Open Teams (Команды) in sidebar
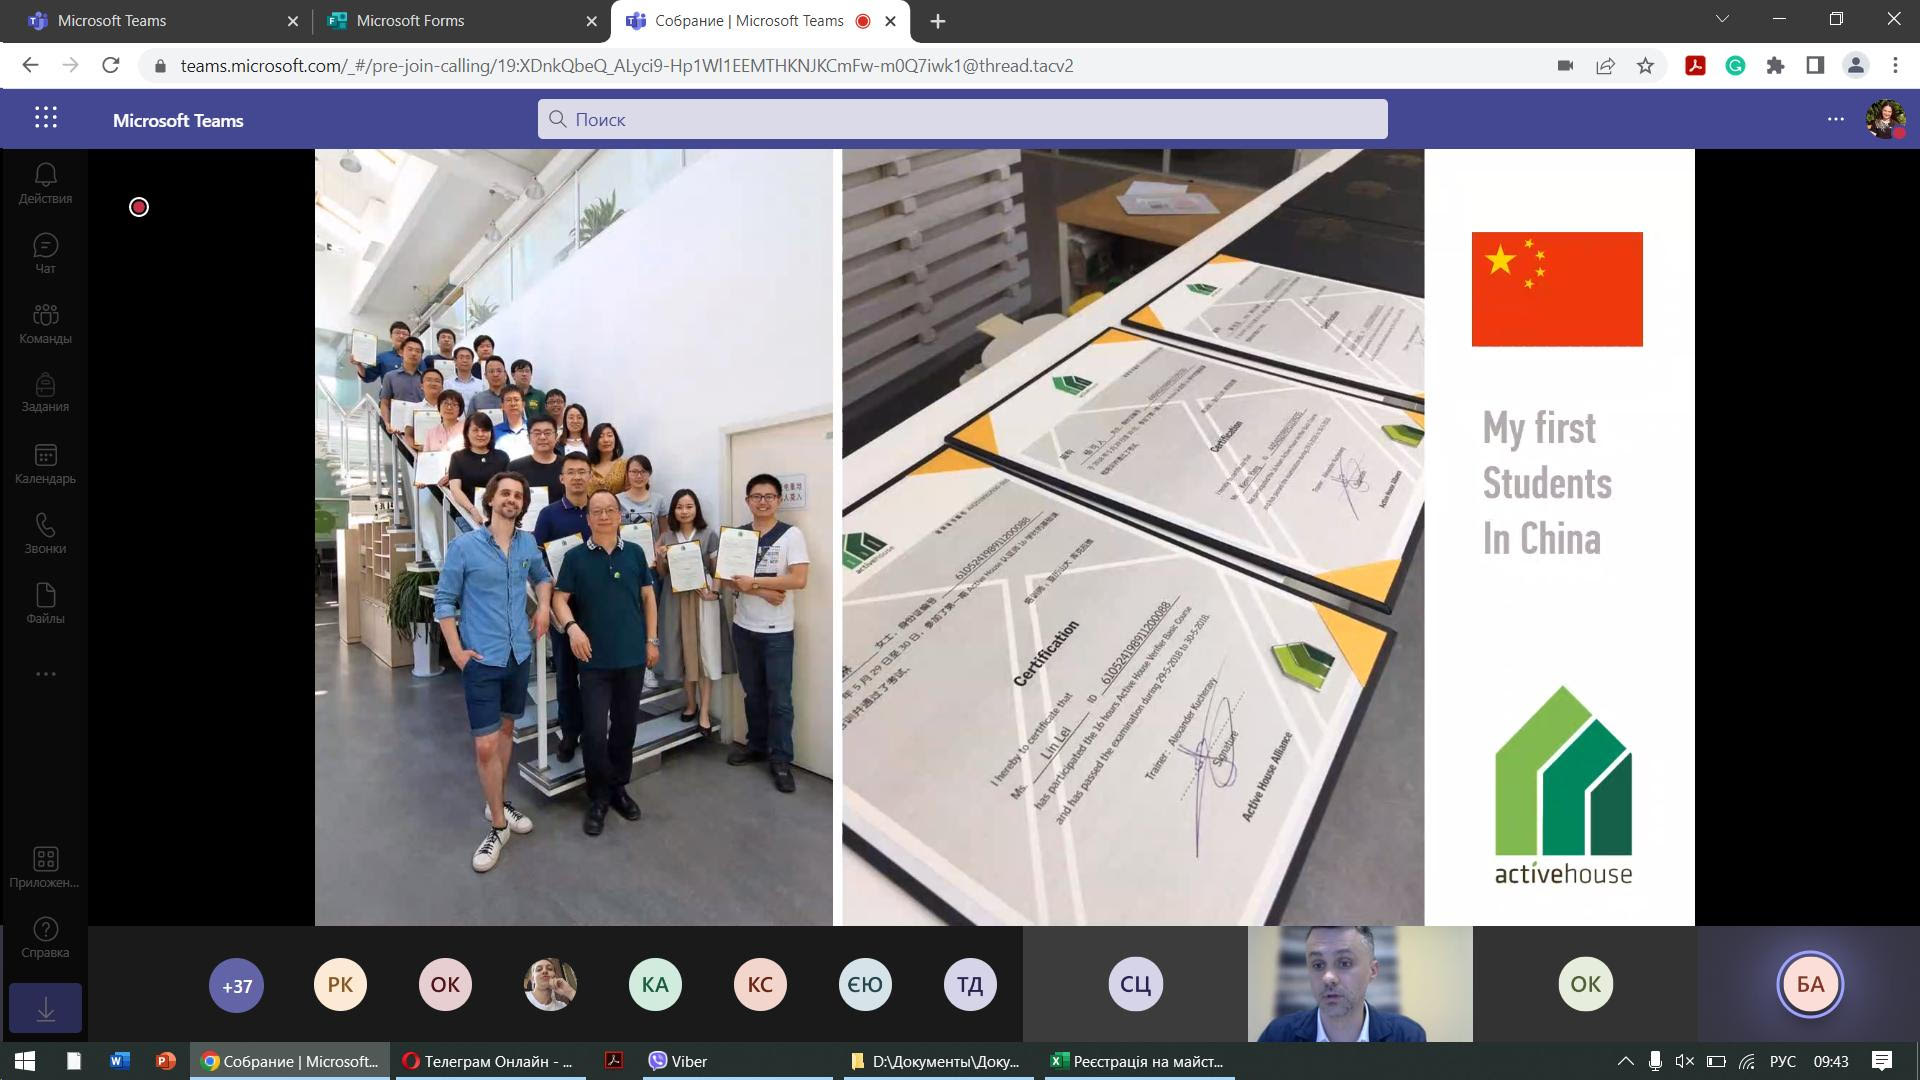 click(45, 324)
